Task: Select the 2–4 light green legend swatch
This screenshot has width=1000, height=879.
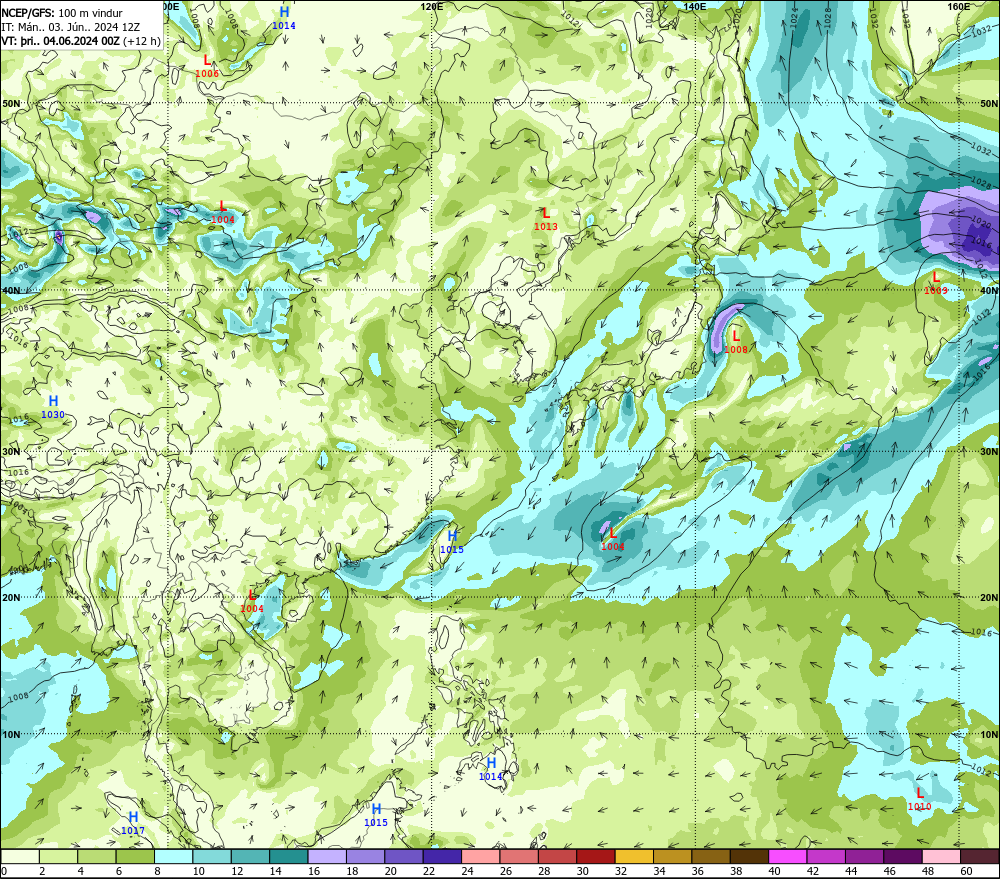Action: coord(59,856)
